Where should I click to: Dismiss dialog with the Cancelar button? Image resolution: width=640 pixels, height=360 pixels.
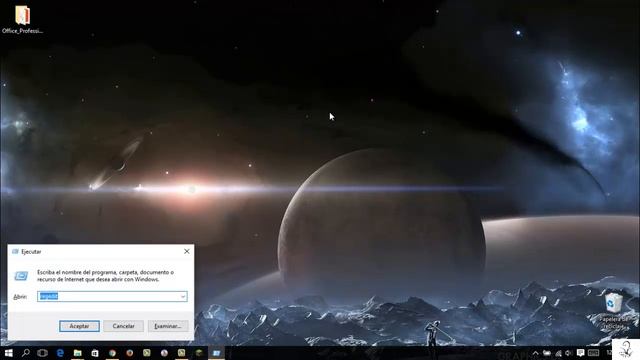click(123, 326)
